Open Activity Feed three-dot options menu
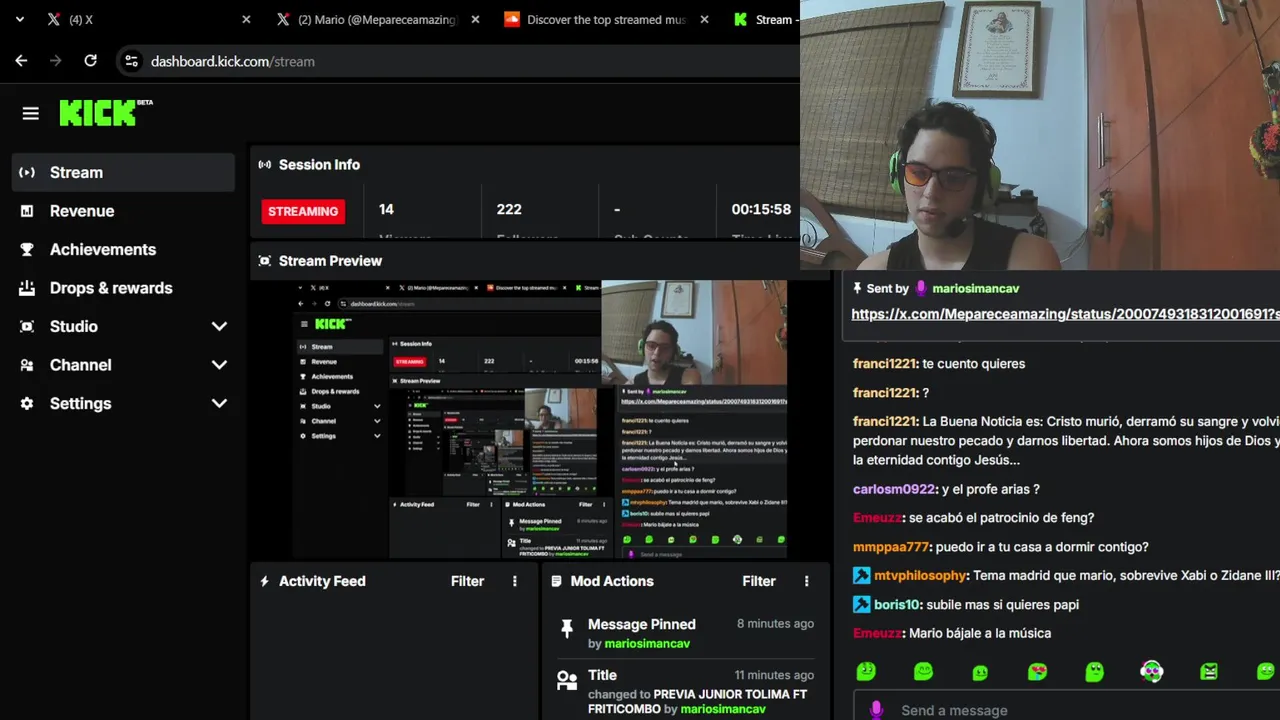 click(515, 581)
